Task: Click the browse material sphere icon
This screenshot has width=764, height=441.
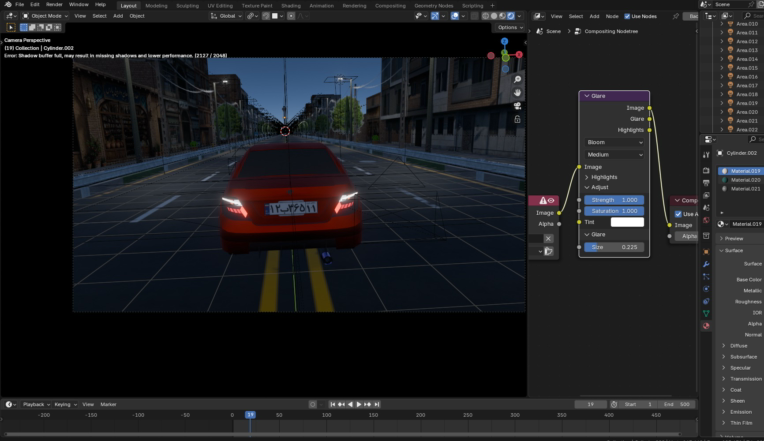Action: [x=721, y=224]
